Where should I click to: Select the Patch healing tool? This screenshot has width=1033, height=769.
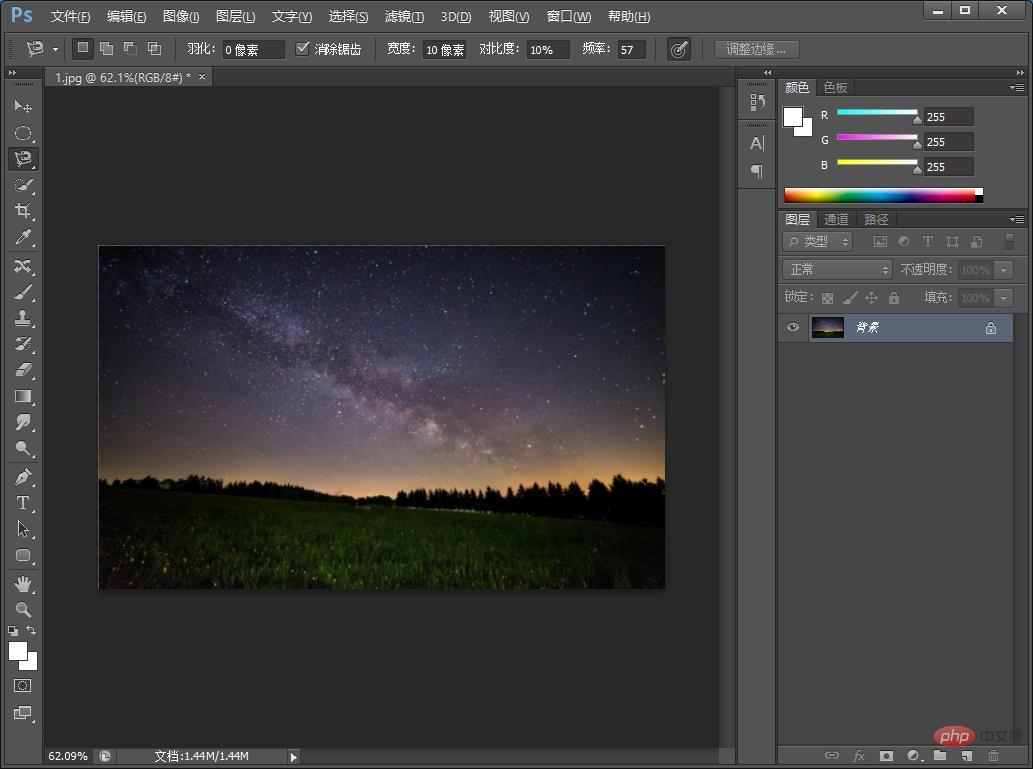point(23,266)
